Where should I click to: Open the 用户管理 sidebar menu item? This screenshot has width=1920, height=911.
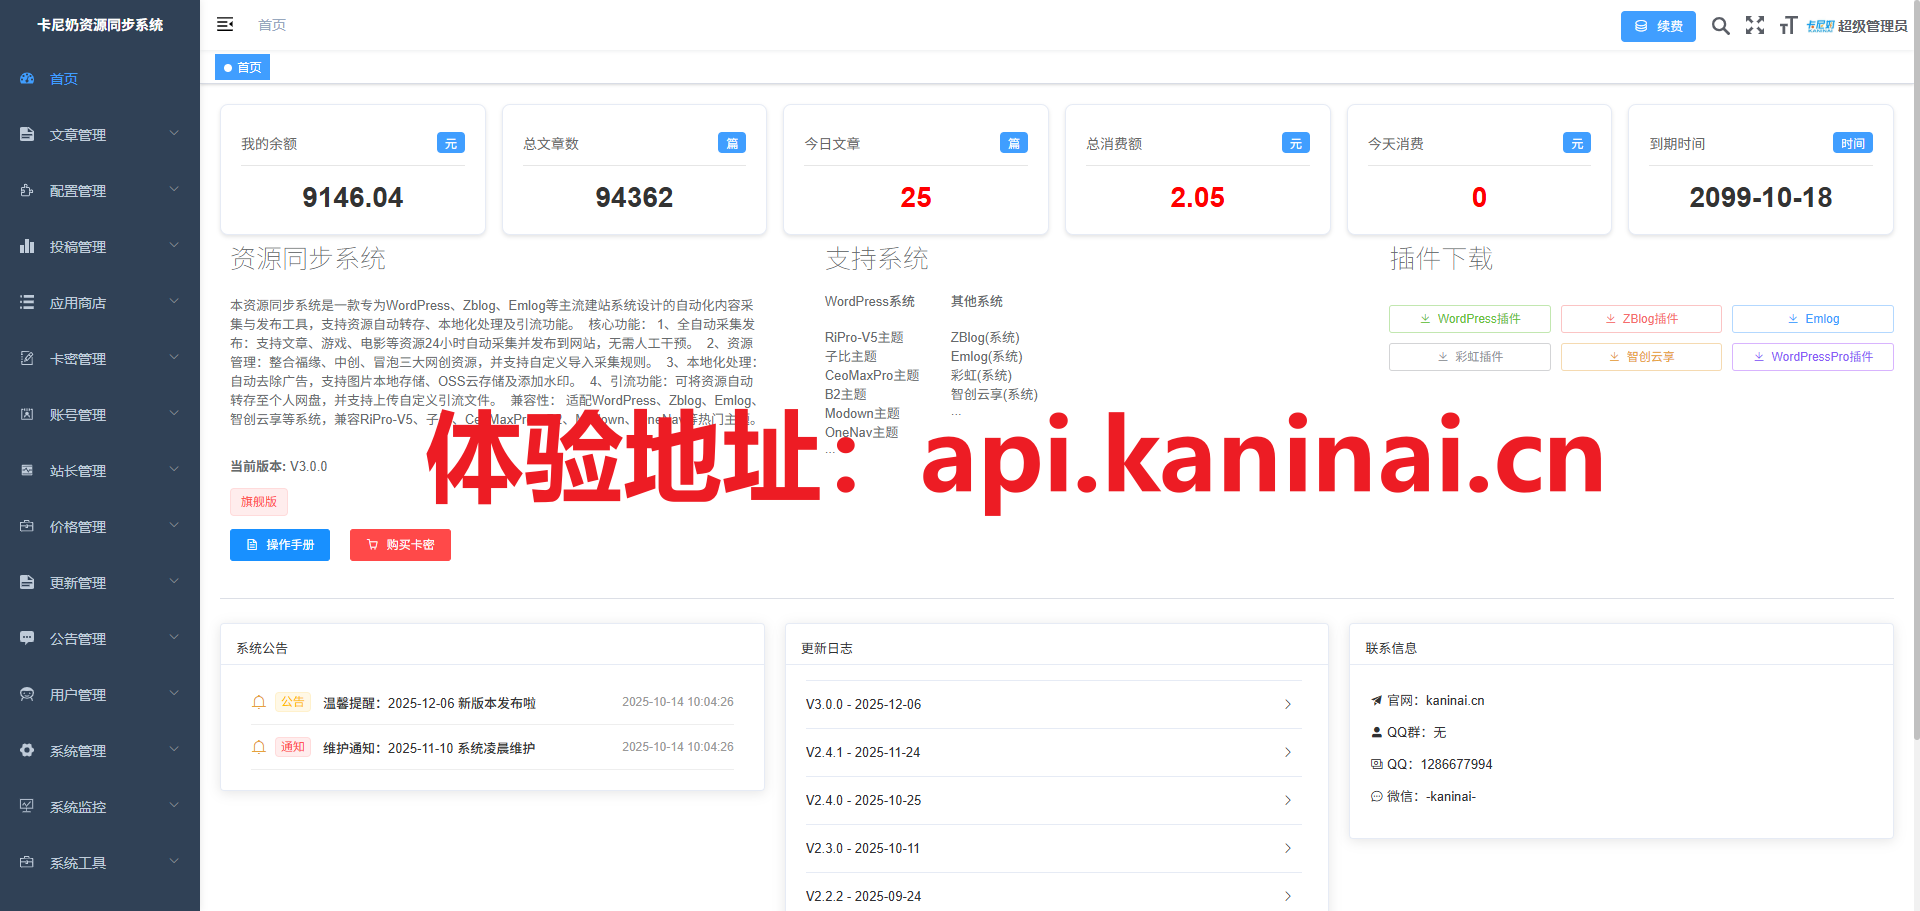100,695
